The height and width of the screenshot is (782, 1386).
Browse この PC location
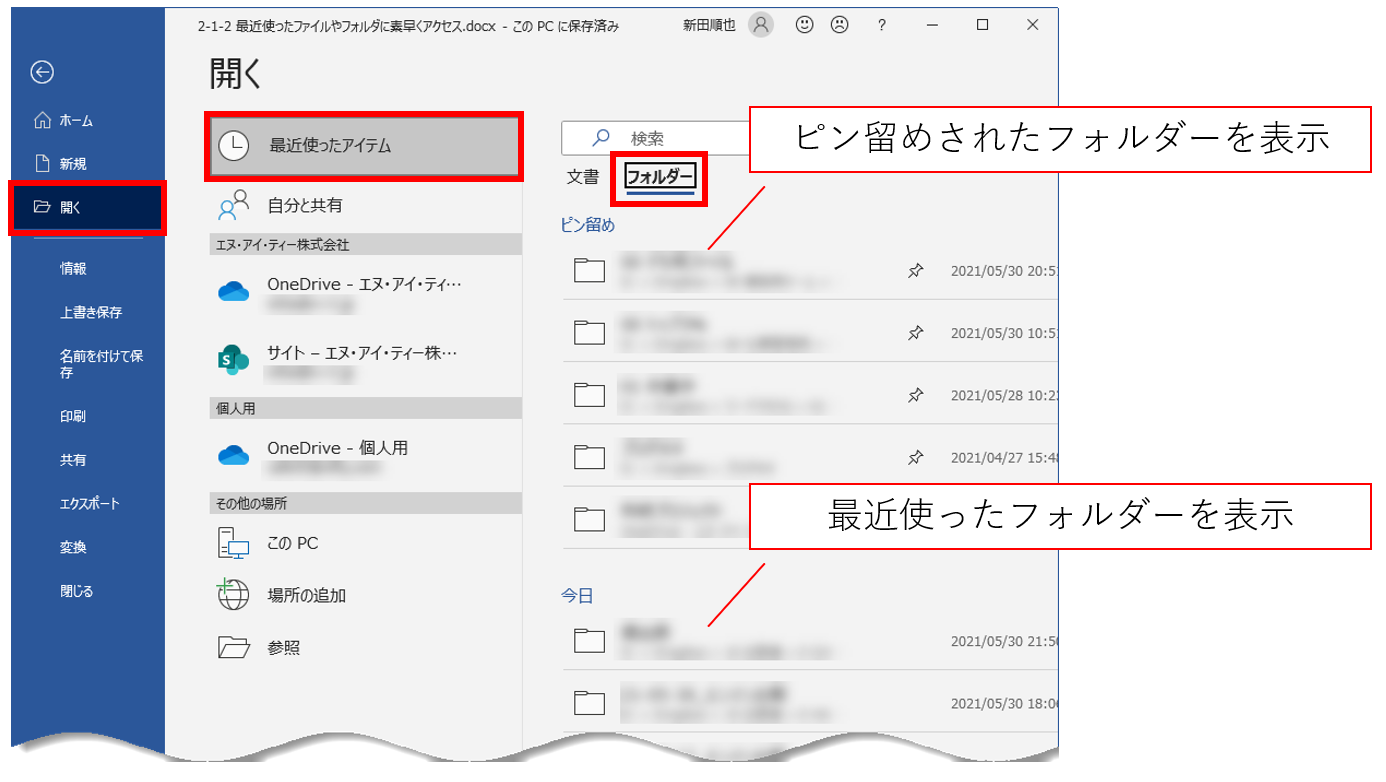(x=292, y=543)
